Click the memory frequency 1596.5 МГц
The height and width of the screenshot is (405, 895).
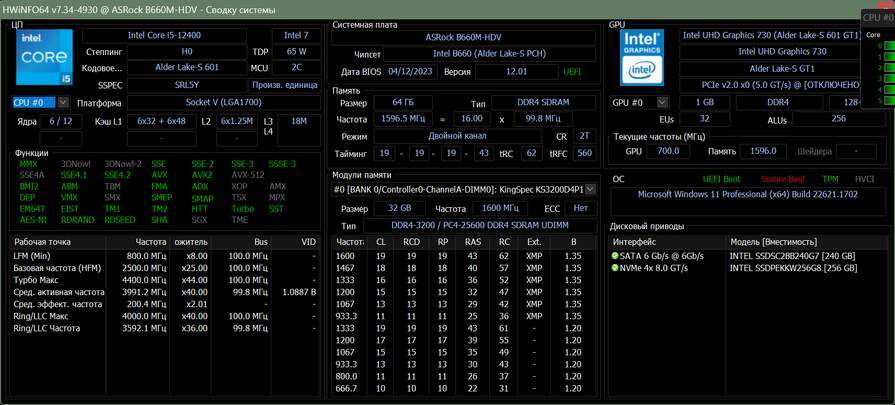pos(403,119)
